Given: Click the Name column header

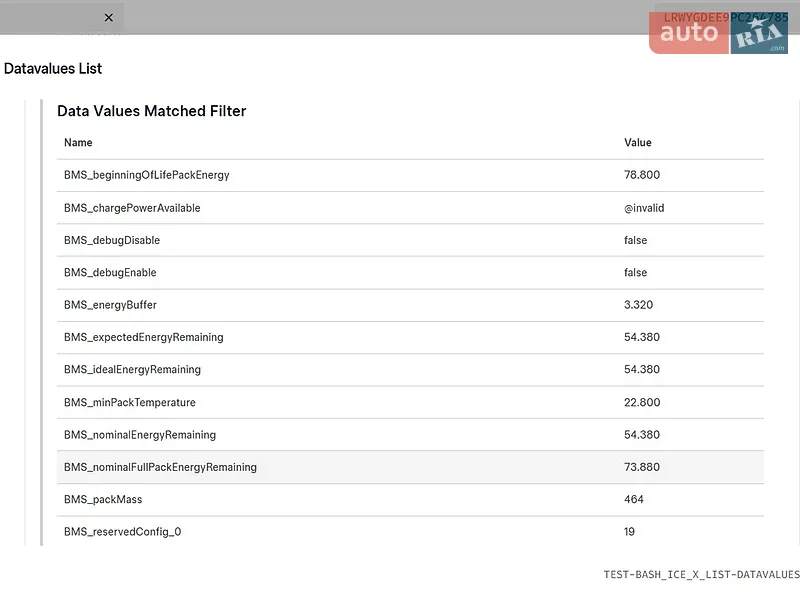Looking at the screenshot, I should 78,142.
